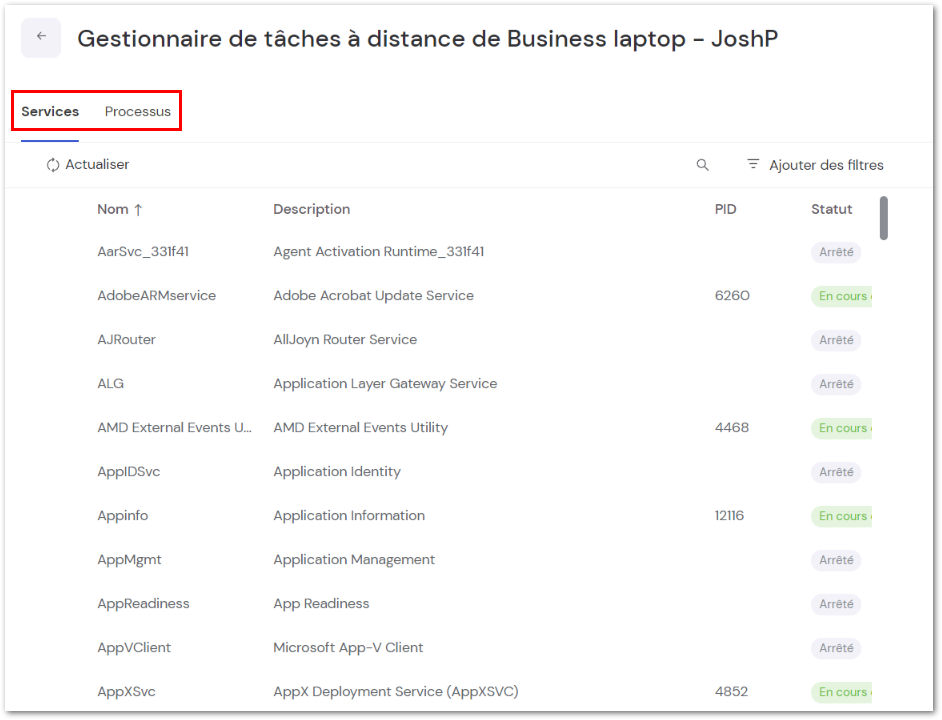The width and height of the screenshot is (942, 720).
Task: Select the AppXSvc service name
Action: tap(126, 692)
